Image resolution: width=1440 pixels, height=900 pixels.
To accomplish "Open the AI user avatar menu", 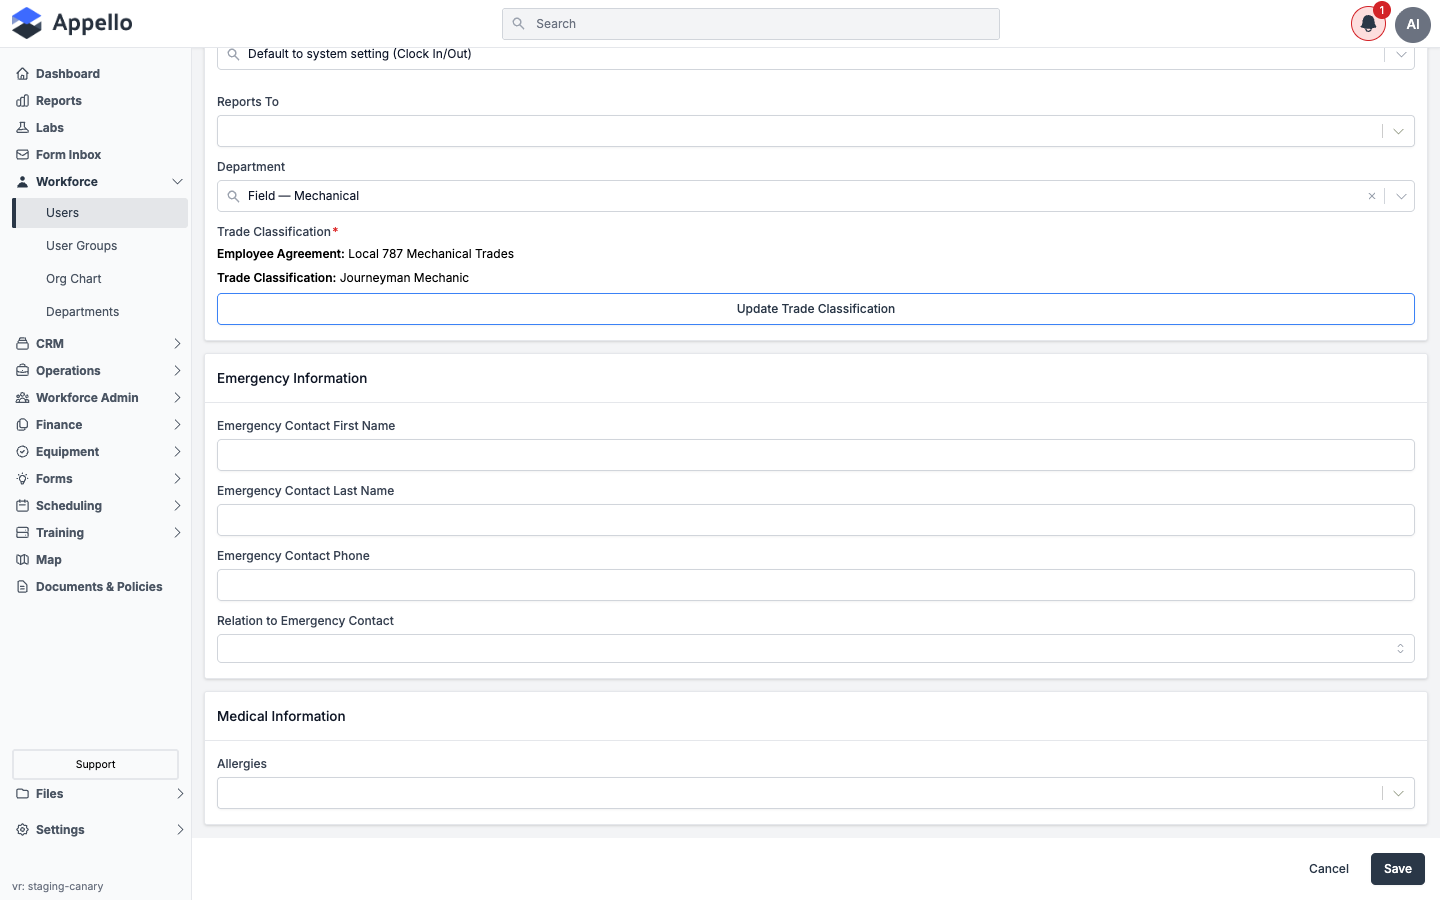I will click(x=1413, y=24).
